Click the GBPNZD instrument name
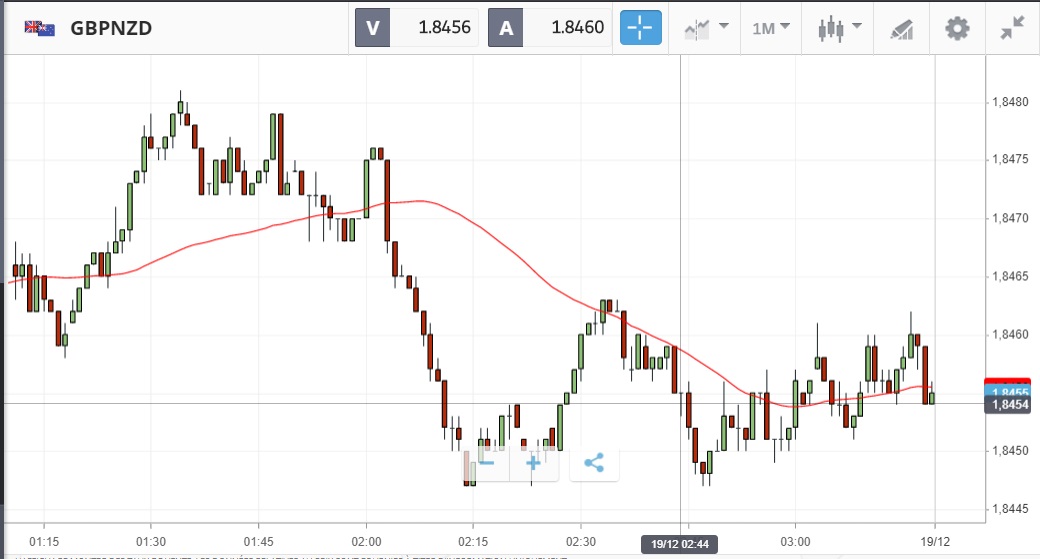The image size is (1040, 559). click(x=111, y=28)
